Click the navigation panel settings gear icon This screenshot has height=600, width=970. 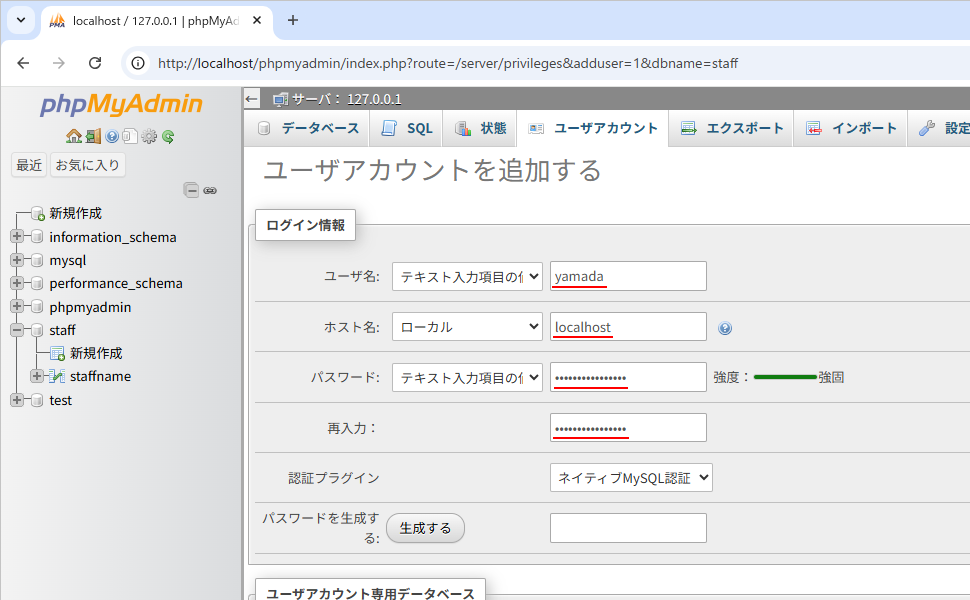point(147,137)
